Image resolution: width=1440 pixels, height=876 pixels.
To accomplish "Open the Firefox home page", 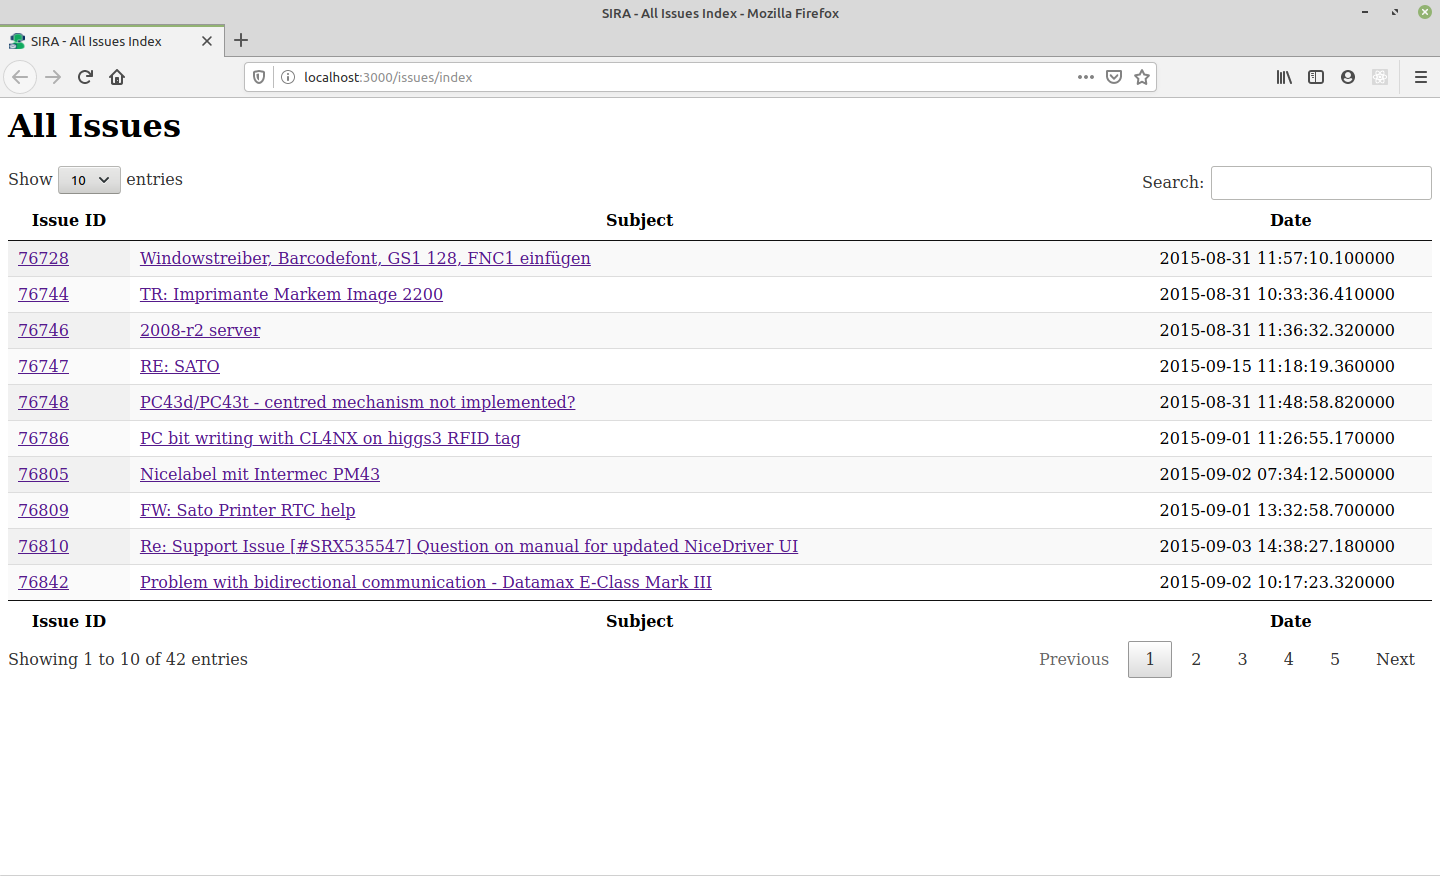I will pyautogui.click(x=117, y=76).
